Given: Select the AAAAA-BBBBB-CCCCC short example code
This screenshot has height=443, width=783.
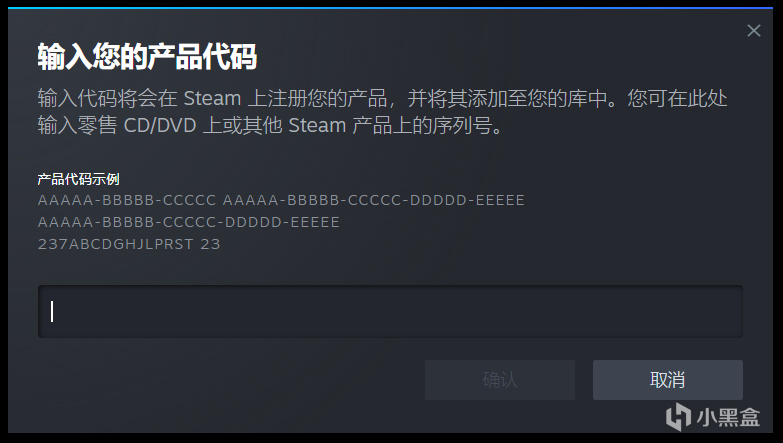Looking at the screenshot, I should pyautogui.click(x=127, y=200).
